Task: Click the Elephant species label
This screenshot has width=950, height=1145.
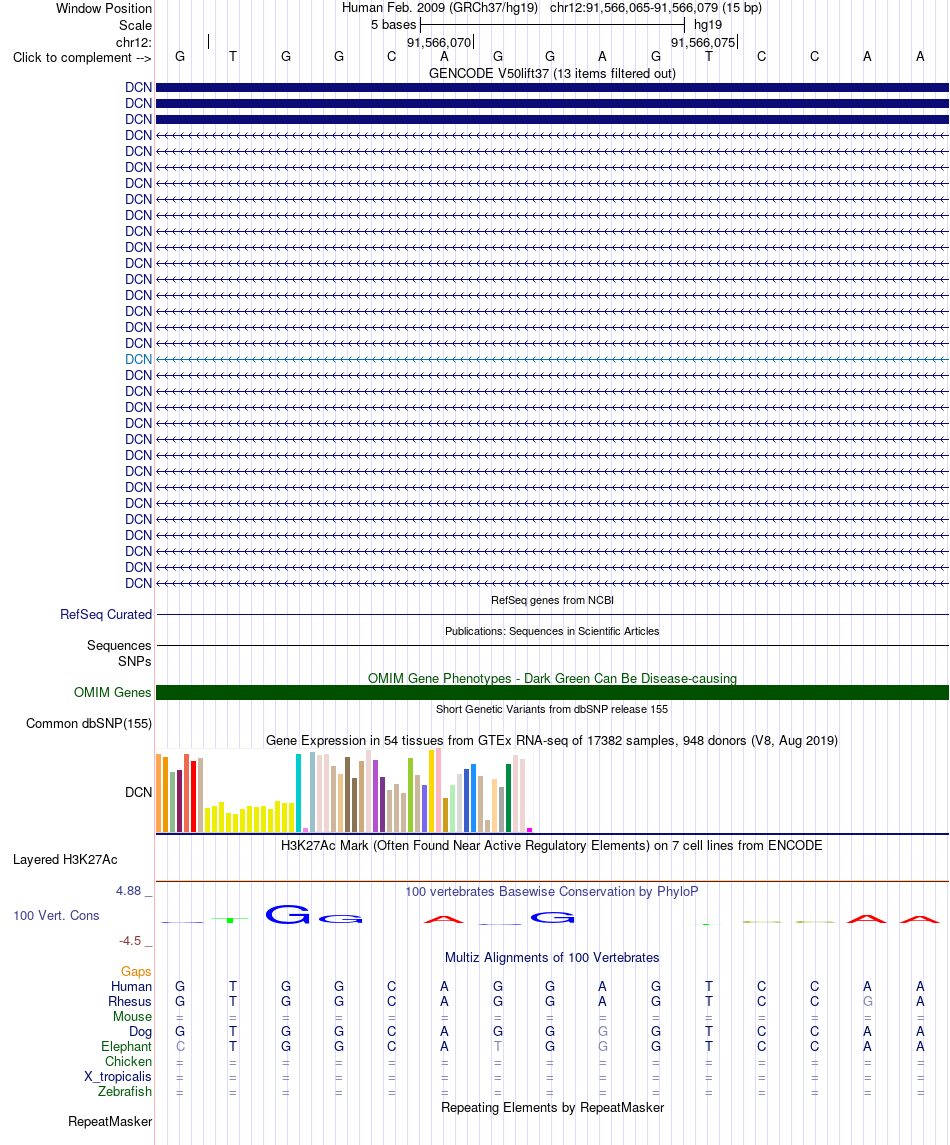Action: pos(126,1046)
